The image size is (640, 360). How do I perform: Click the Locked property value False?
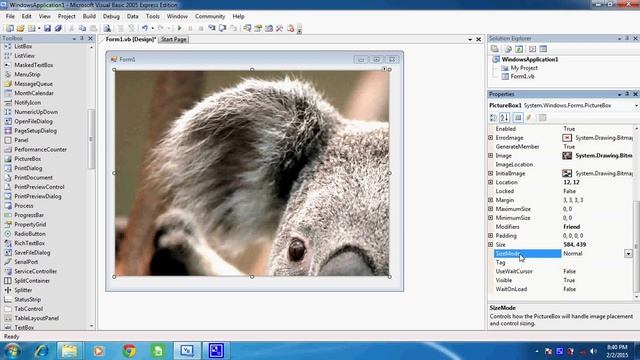pos(569,191)
